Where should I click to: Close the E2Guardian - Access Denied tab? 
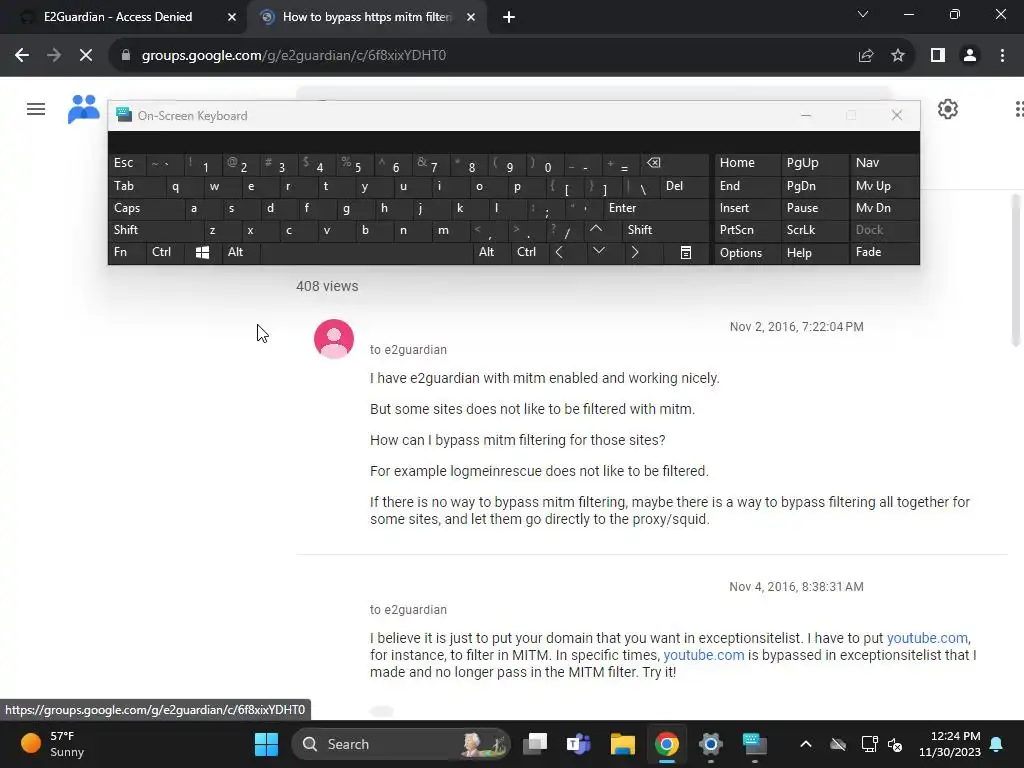pos(232,18)
